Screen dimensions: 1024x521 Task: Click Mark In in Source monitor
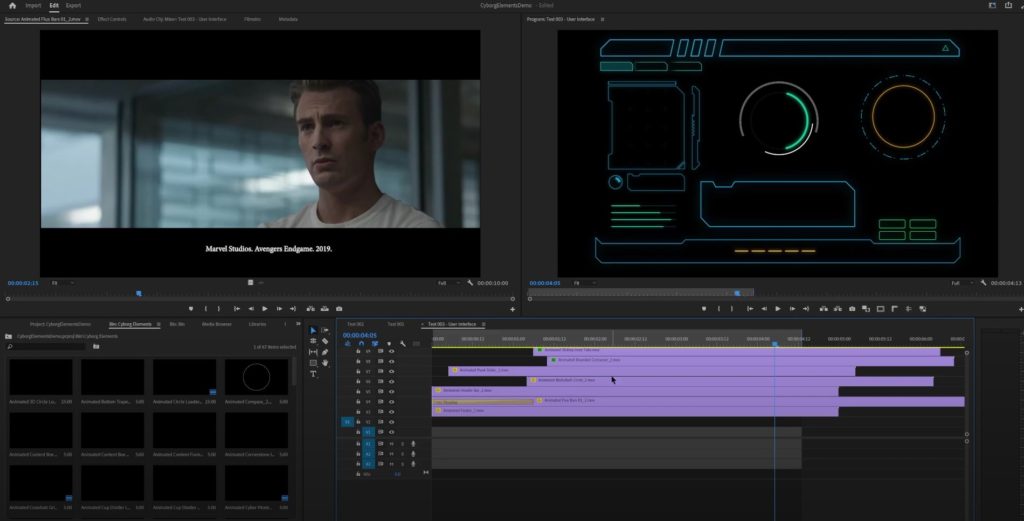pos(205,309)
